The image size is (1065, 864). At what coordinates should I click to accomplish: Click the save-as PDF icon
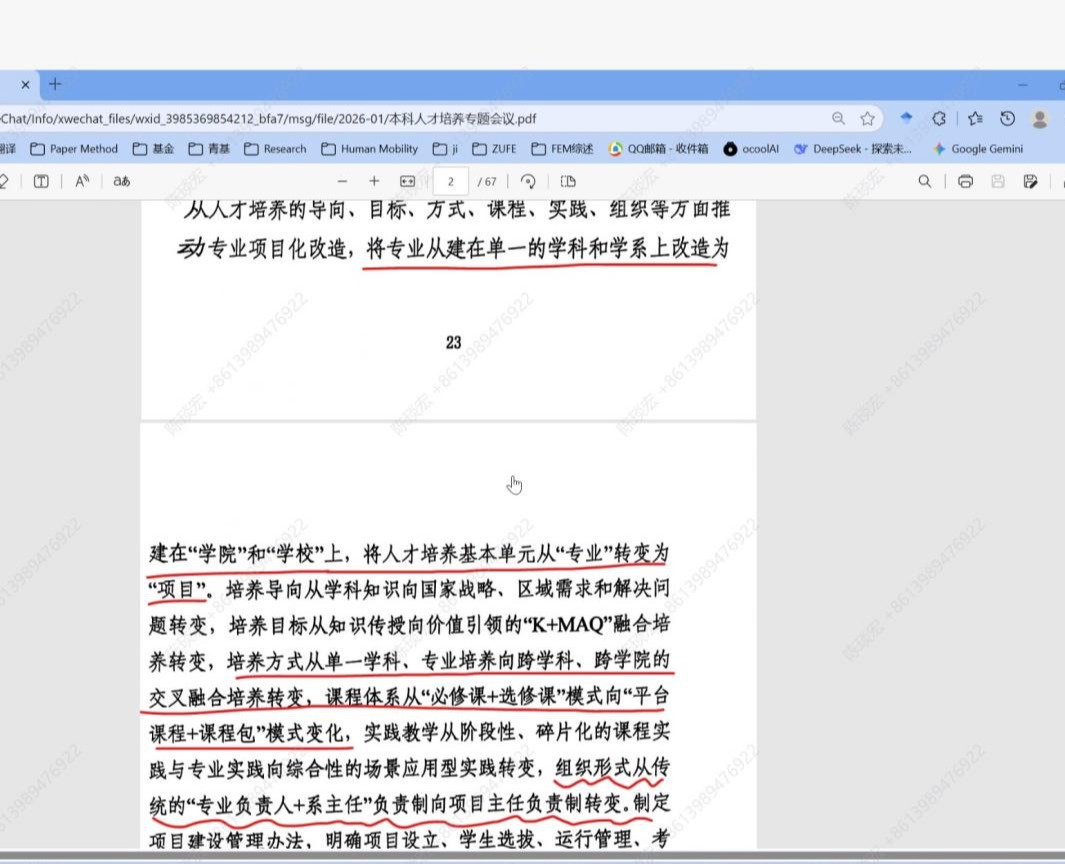(1030, 181)
